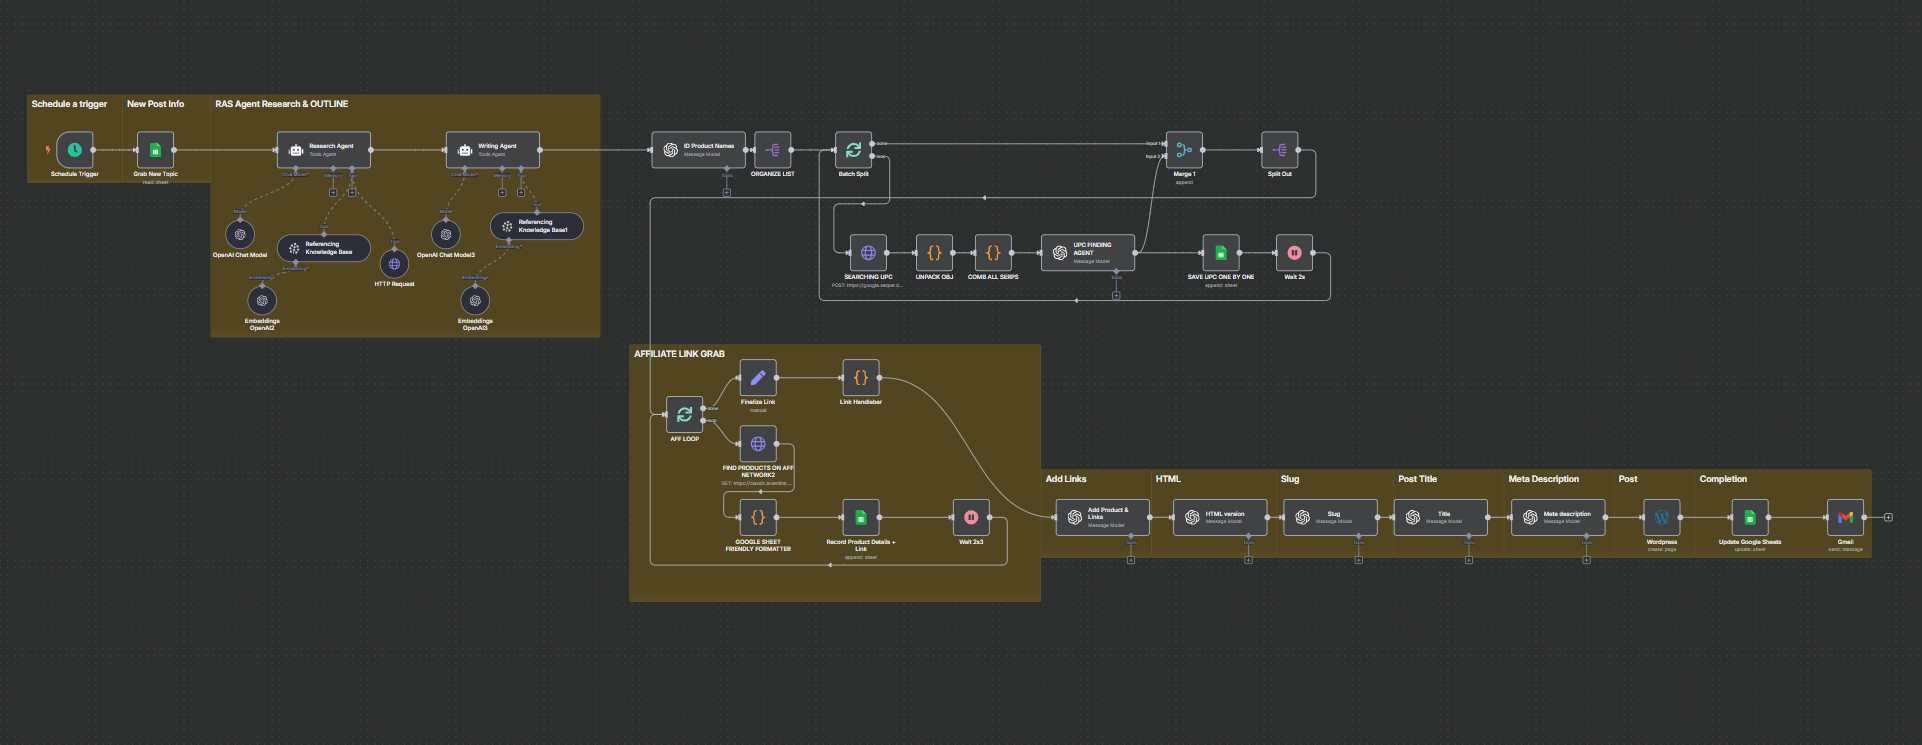Open the Grab New Topic sheets node

pos(155,150)
